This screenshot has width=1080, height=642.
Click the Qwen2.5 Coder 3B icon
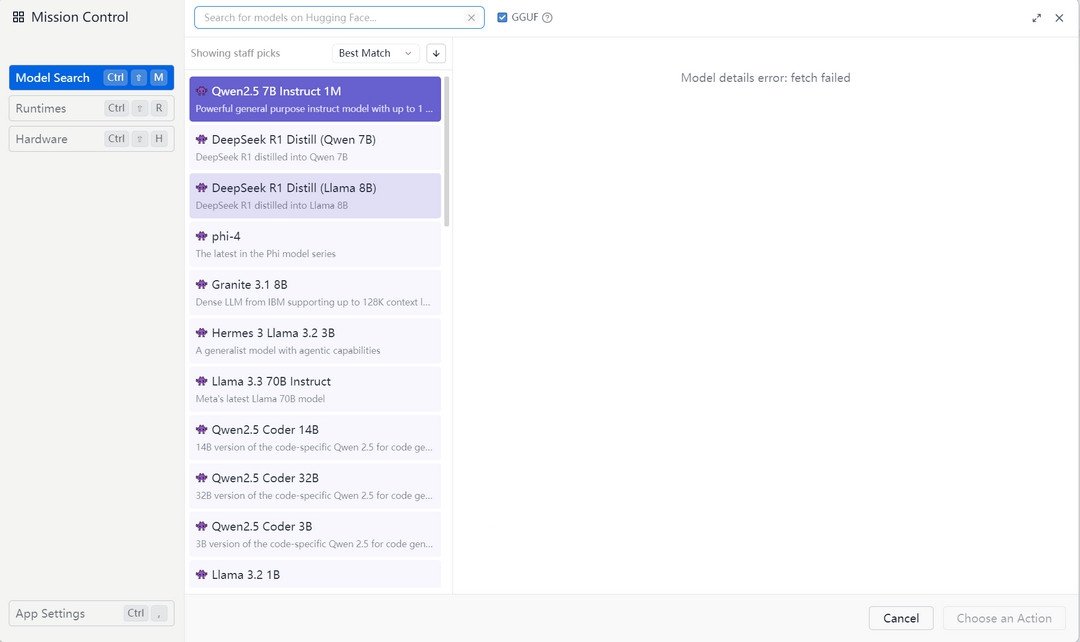(x=201, y=526)
